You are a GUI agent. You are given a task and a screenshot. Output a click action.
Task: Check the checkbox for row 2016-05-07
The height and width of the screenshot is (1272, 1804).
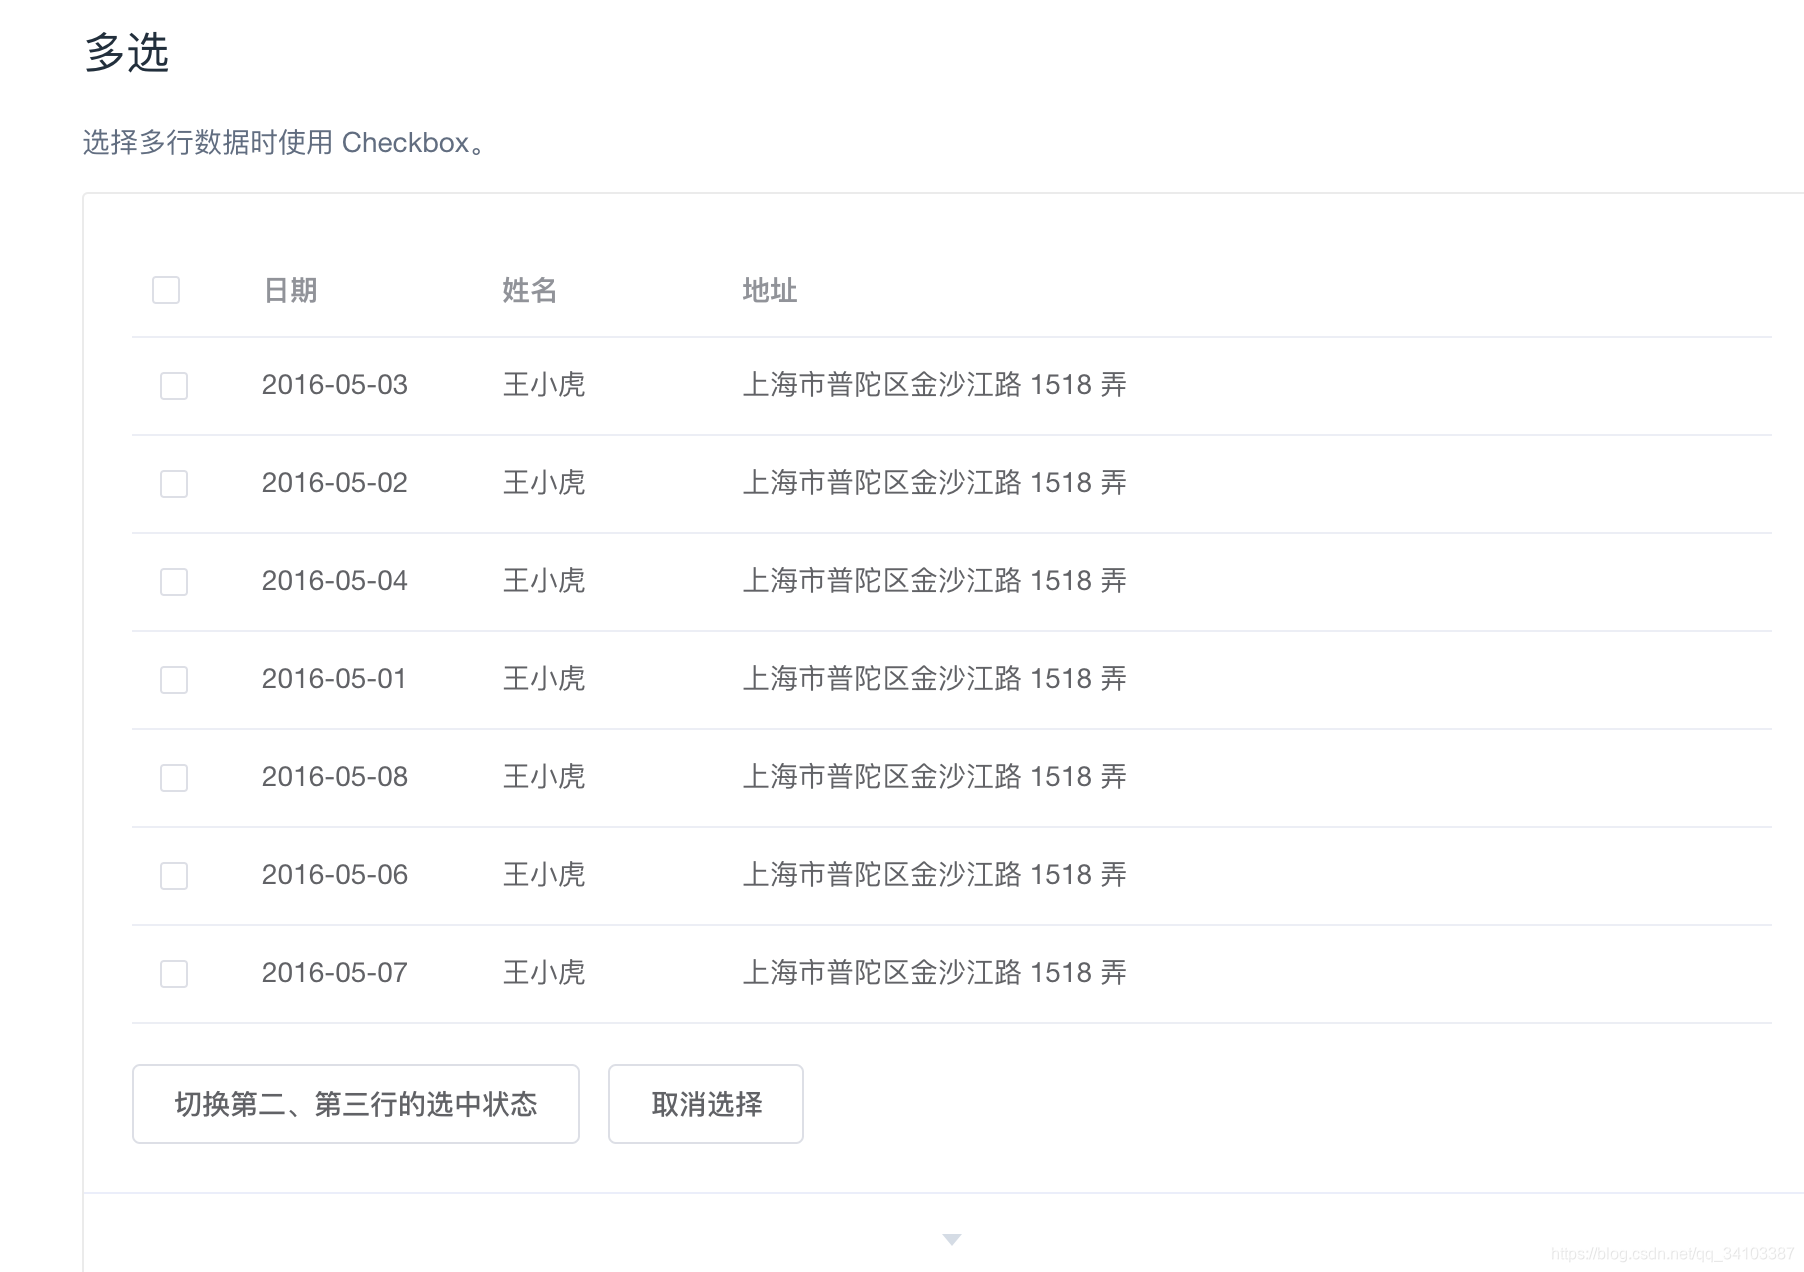pos(173,974)
